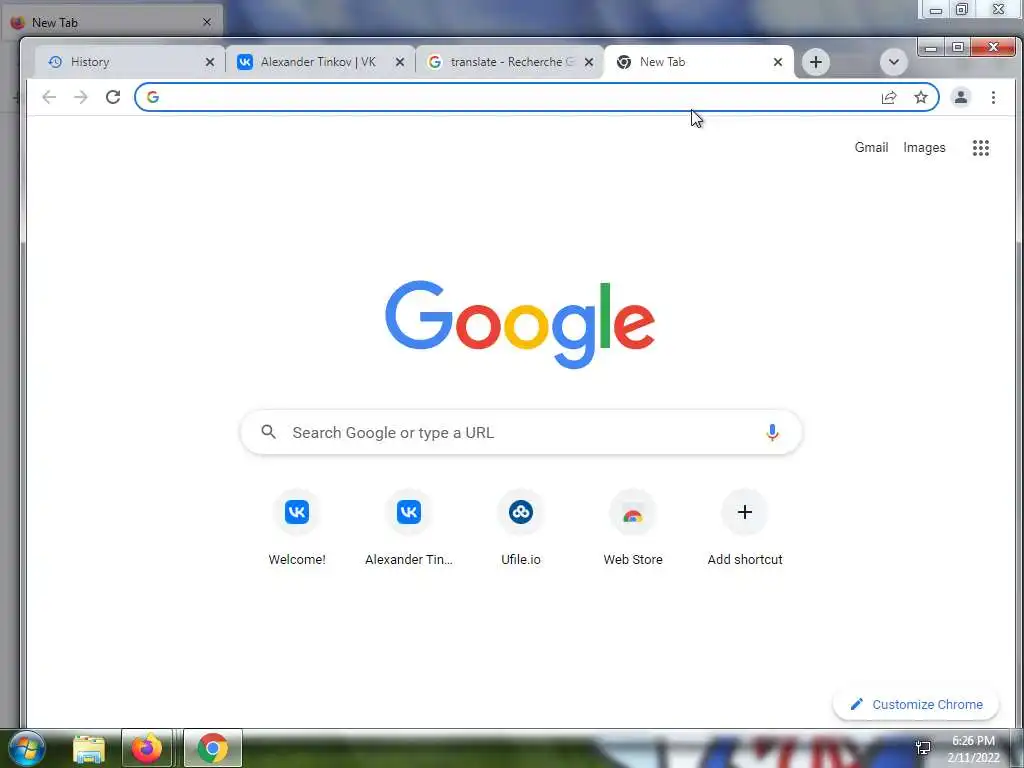Open the Chrome profile avatar
This screenshot has width=1024, height=768.
pyautogui.click(x=961, y=97)
